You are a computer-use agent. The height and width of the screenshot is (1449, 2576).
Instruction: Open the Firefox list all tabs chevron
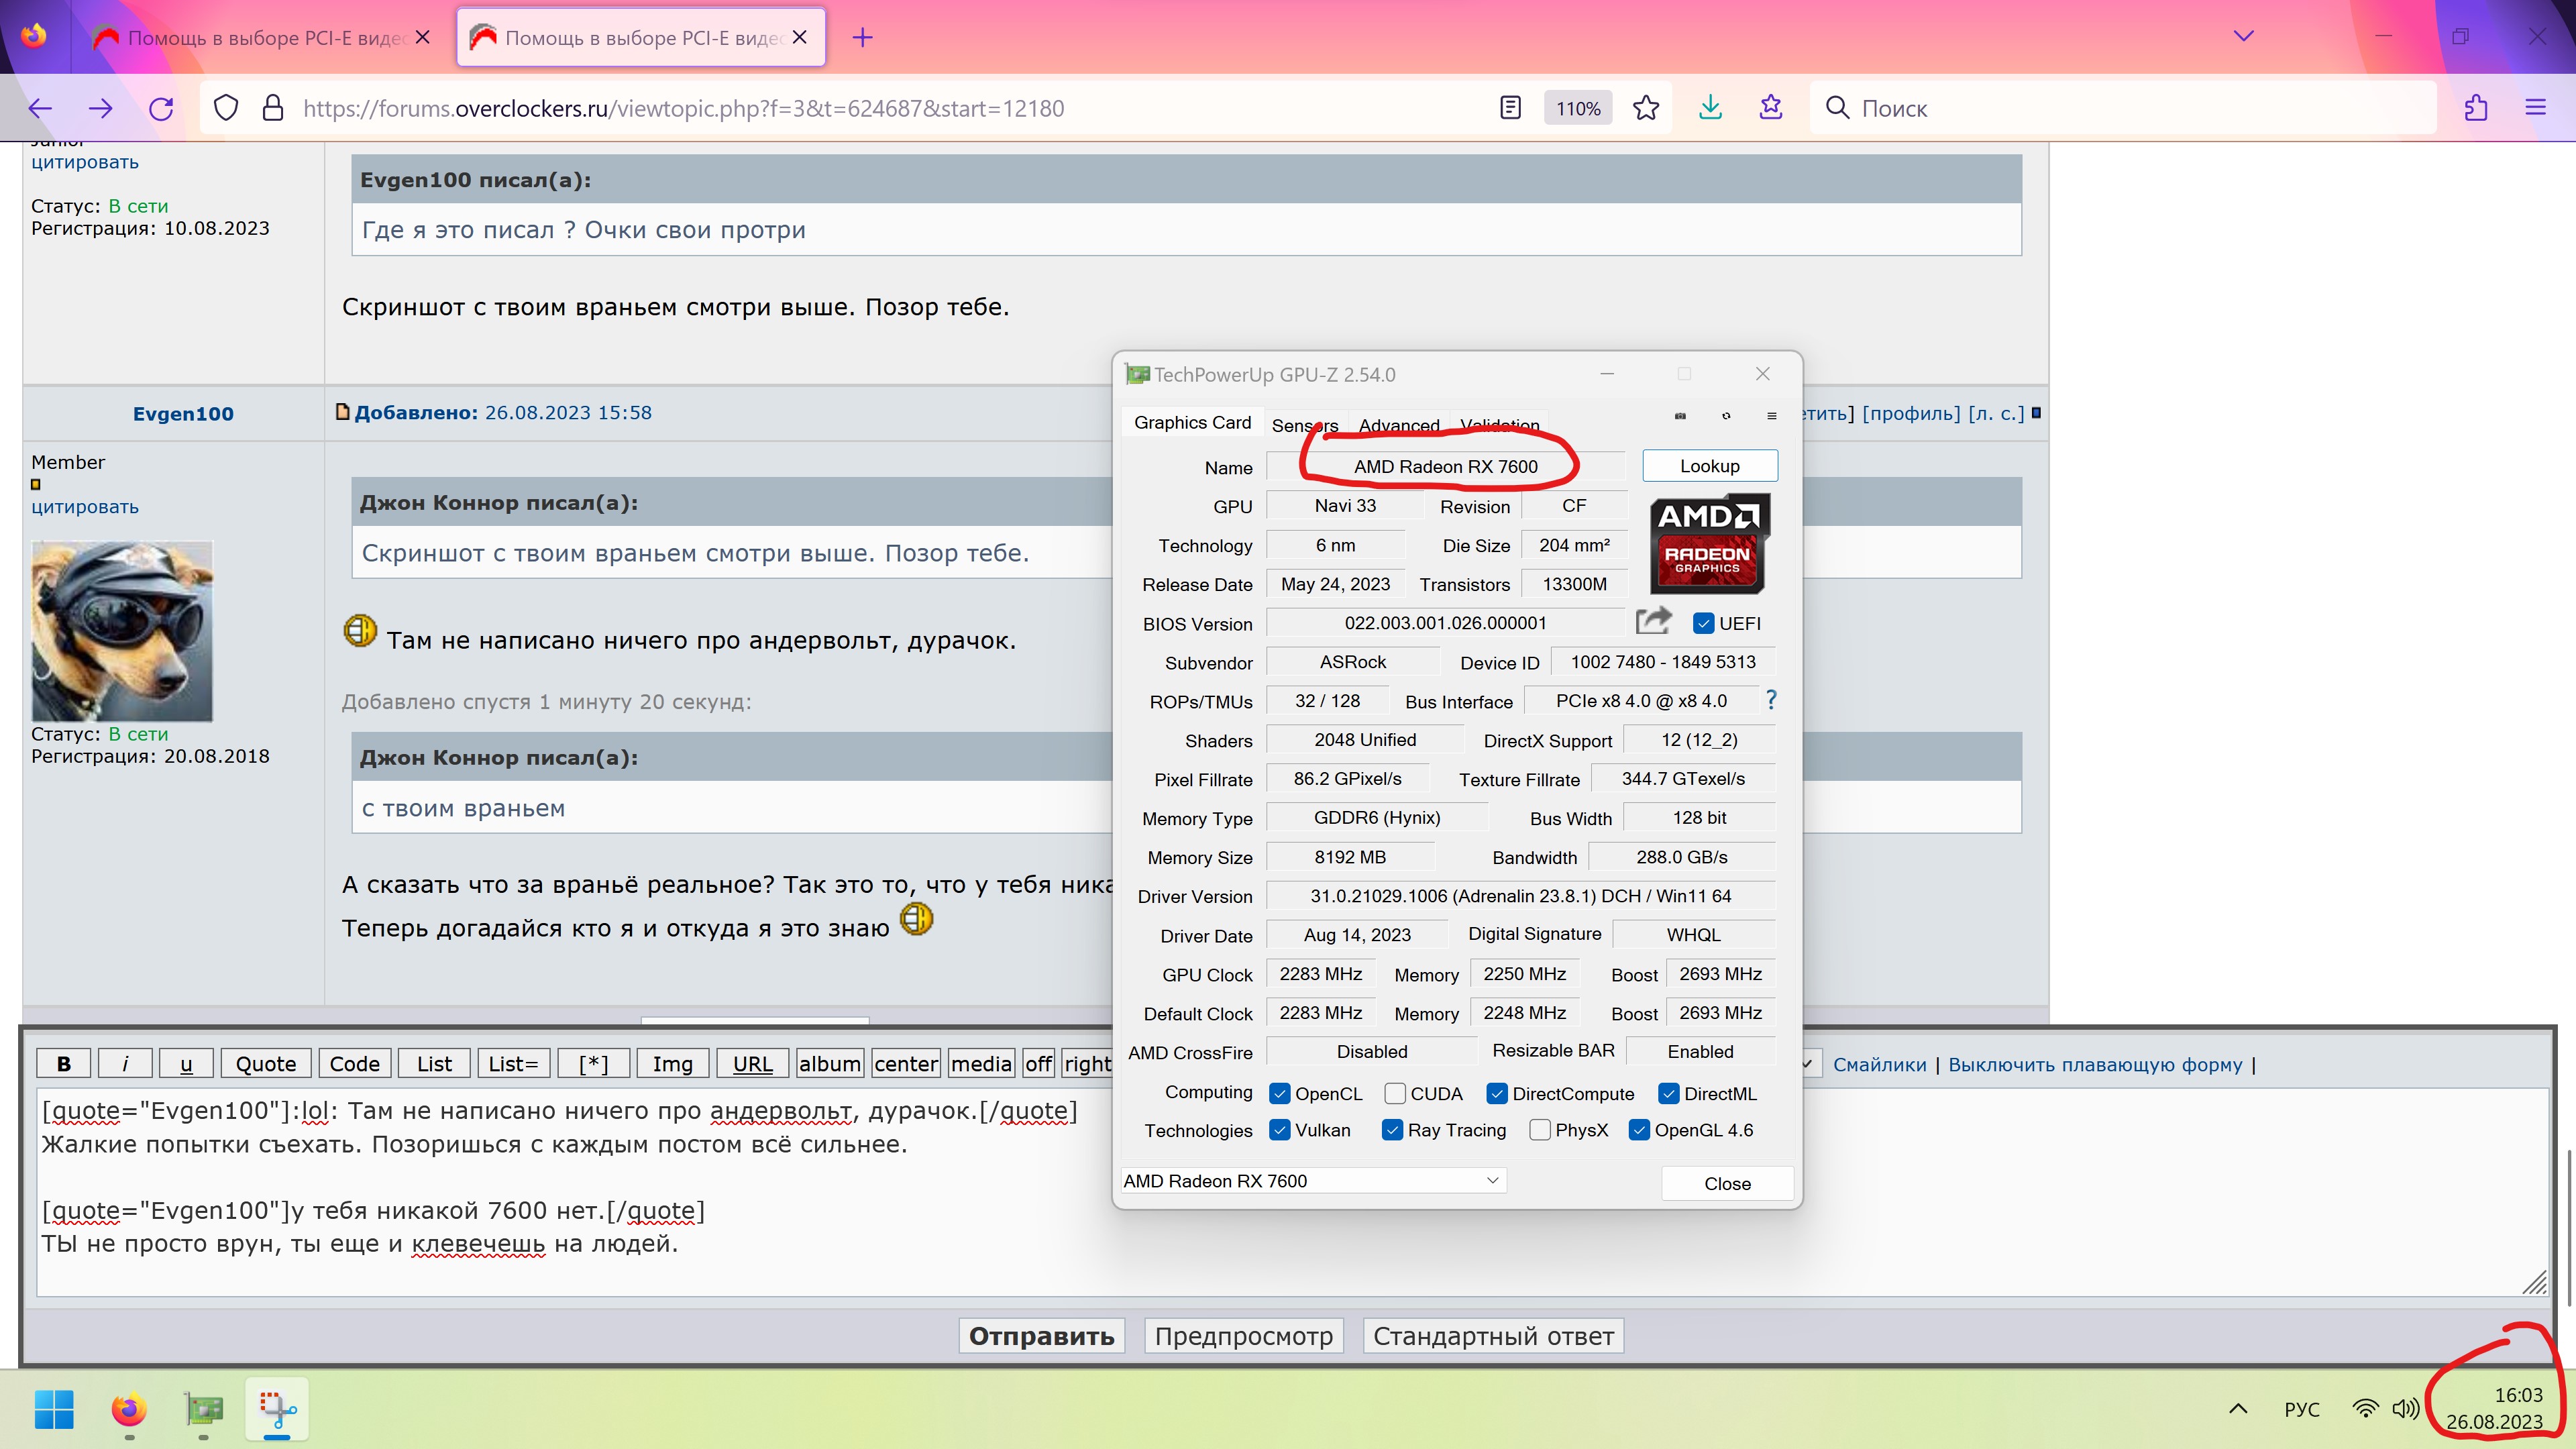coord(2243,37)
